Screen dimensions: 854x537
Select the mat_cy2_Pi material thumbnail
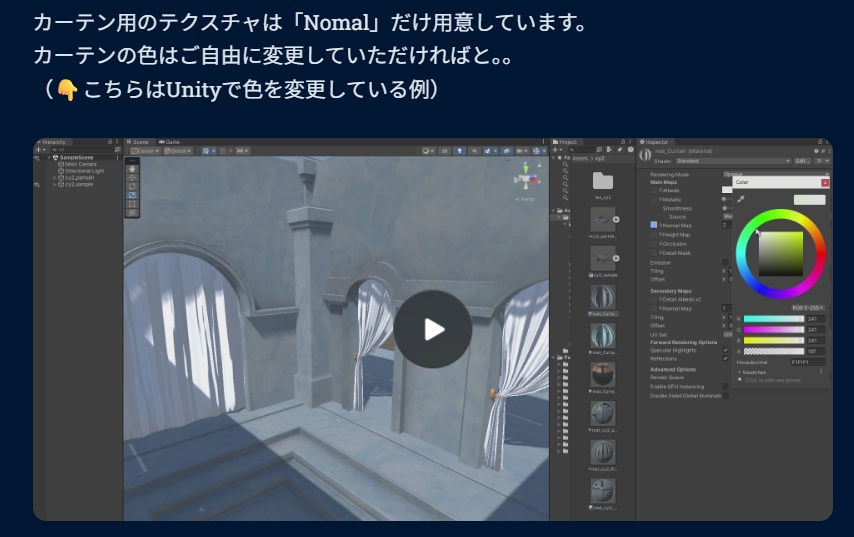pyautogui.click(x=603, y=452)
